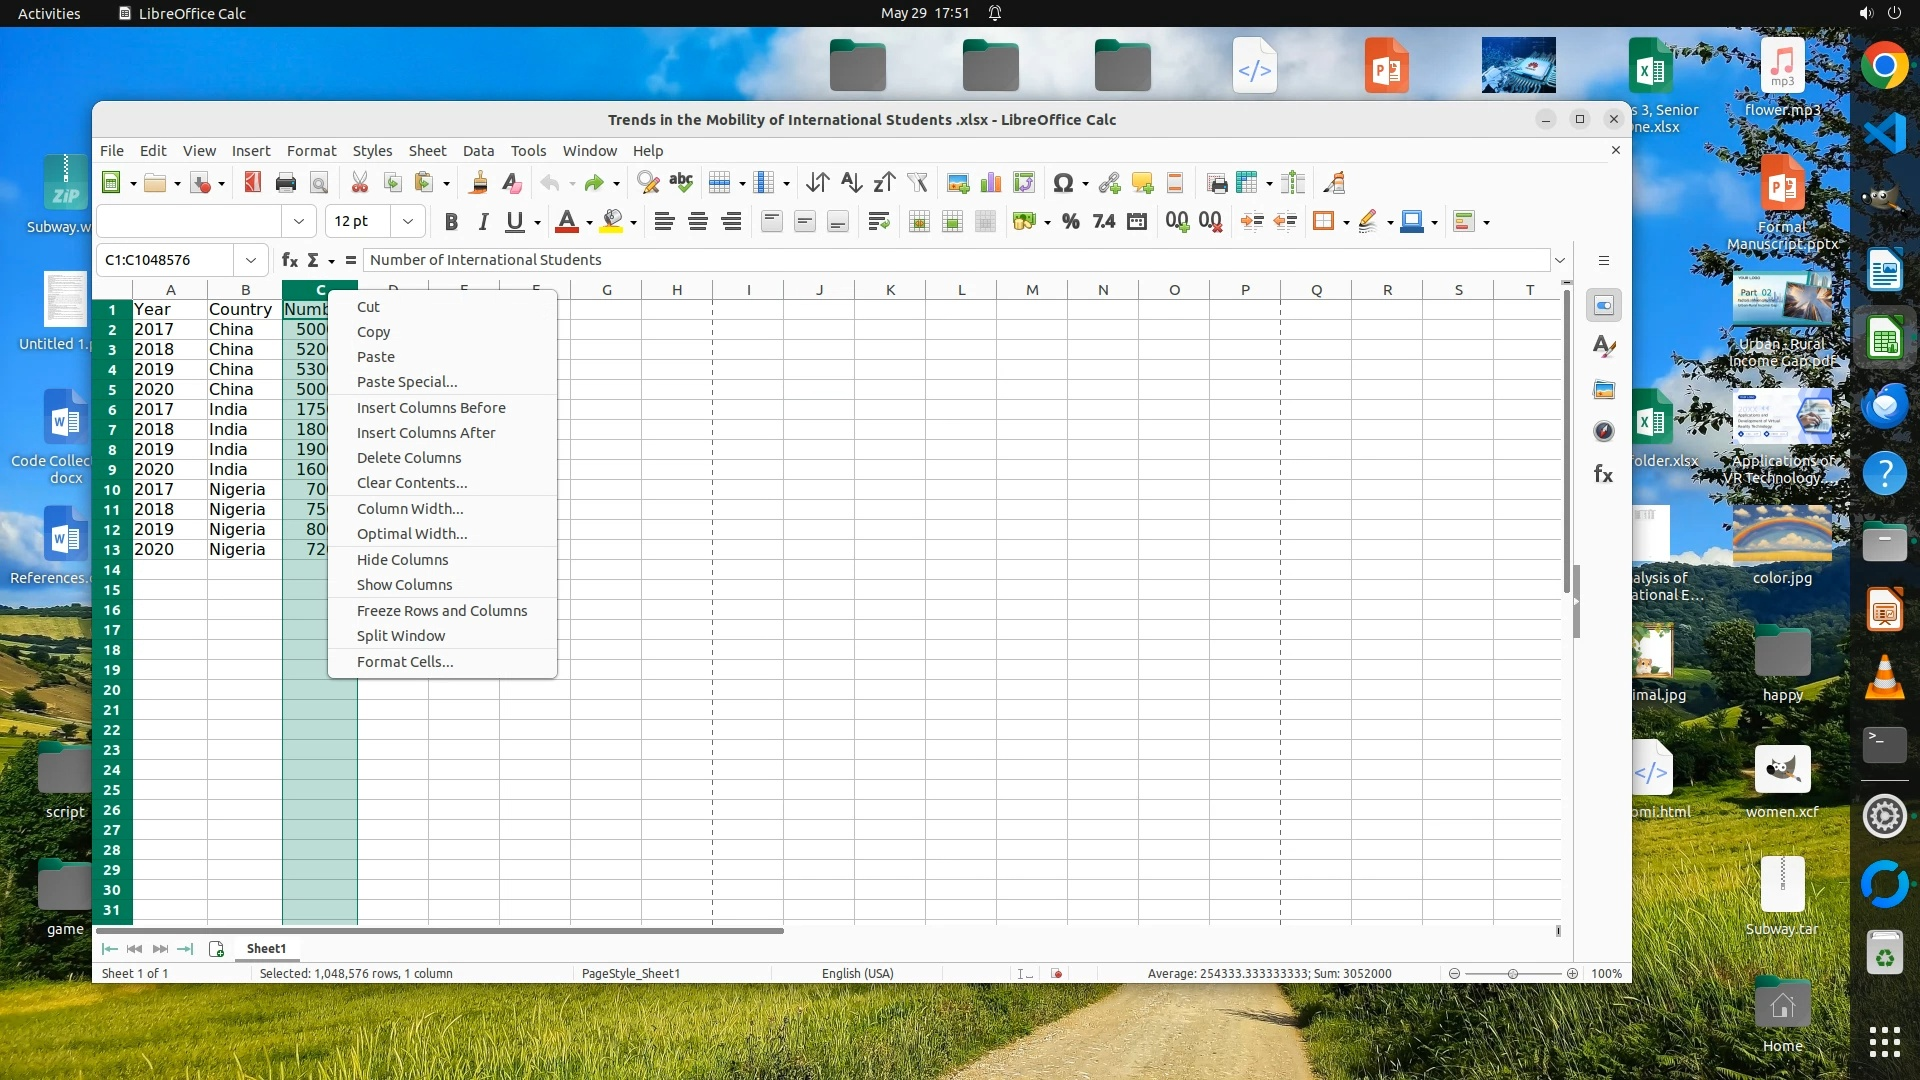Open the Name Box dropdown arrow

(250, 260)
